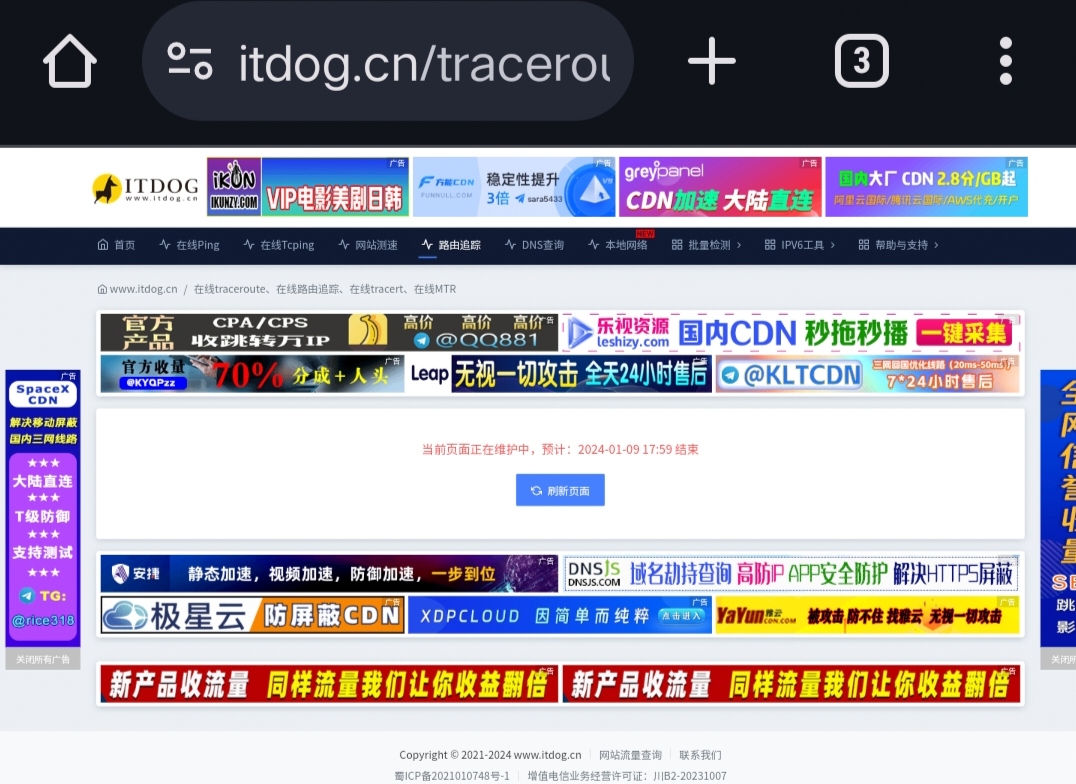
Task: Switch to the 网站测速 section
Action: click(x=367, y=244)
